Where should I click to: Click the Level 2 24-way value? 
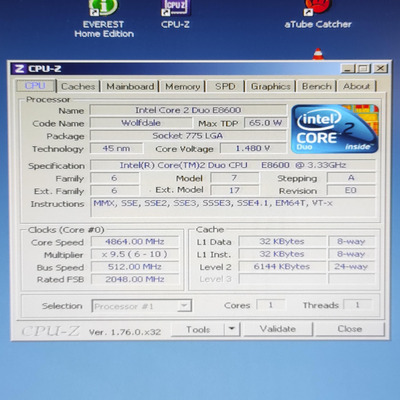coord(351,266)
